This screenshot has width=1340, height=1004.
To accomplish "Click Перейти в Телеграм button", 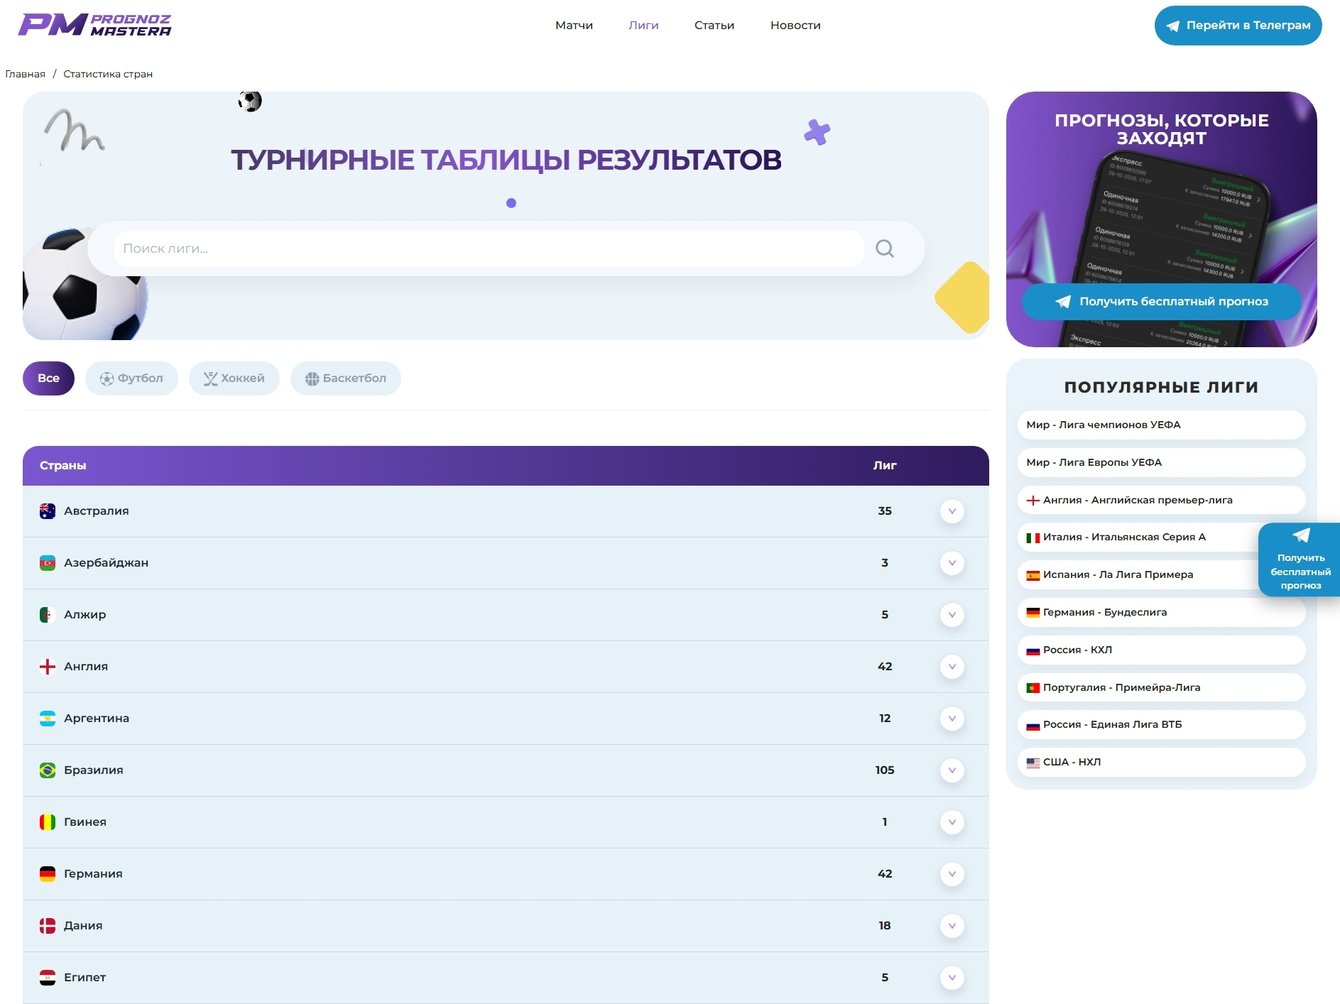I will (1238, 26).
